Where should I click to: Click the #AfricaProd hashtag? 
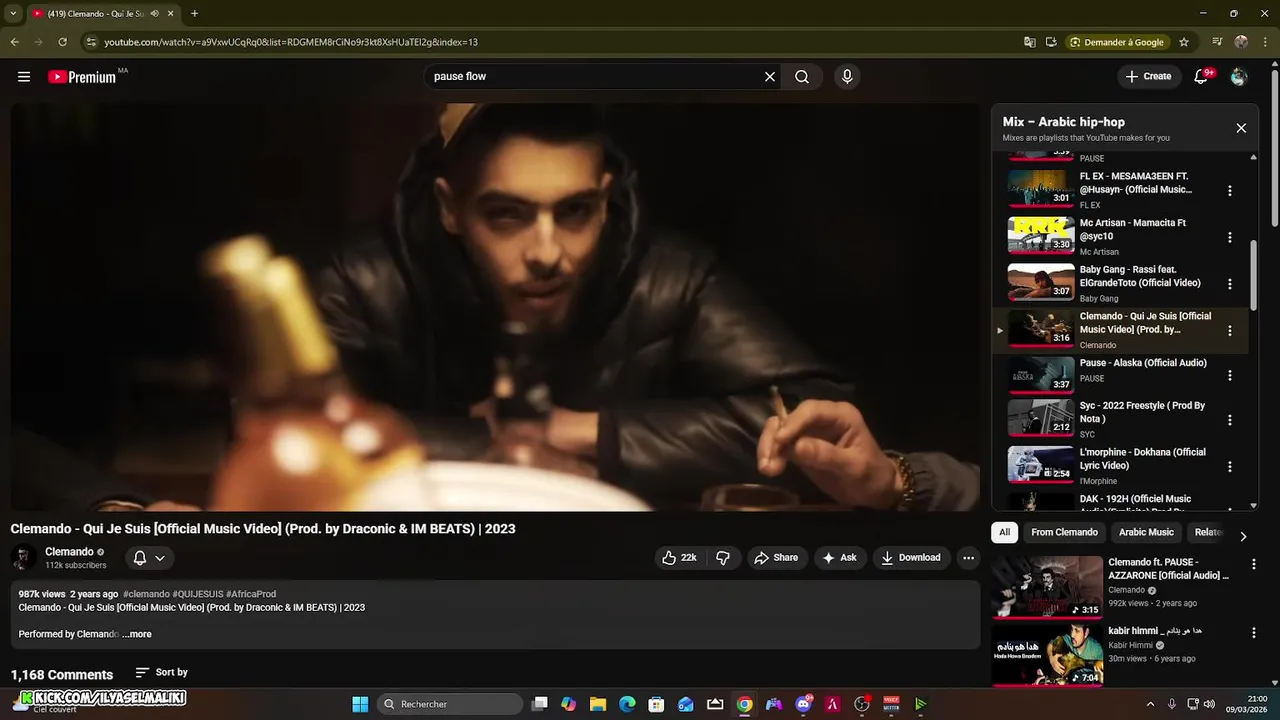tap(251, 594)
